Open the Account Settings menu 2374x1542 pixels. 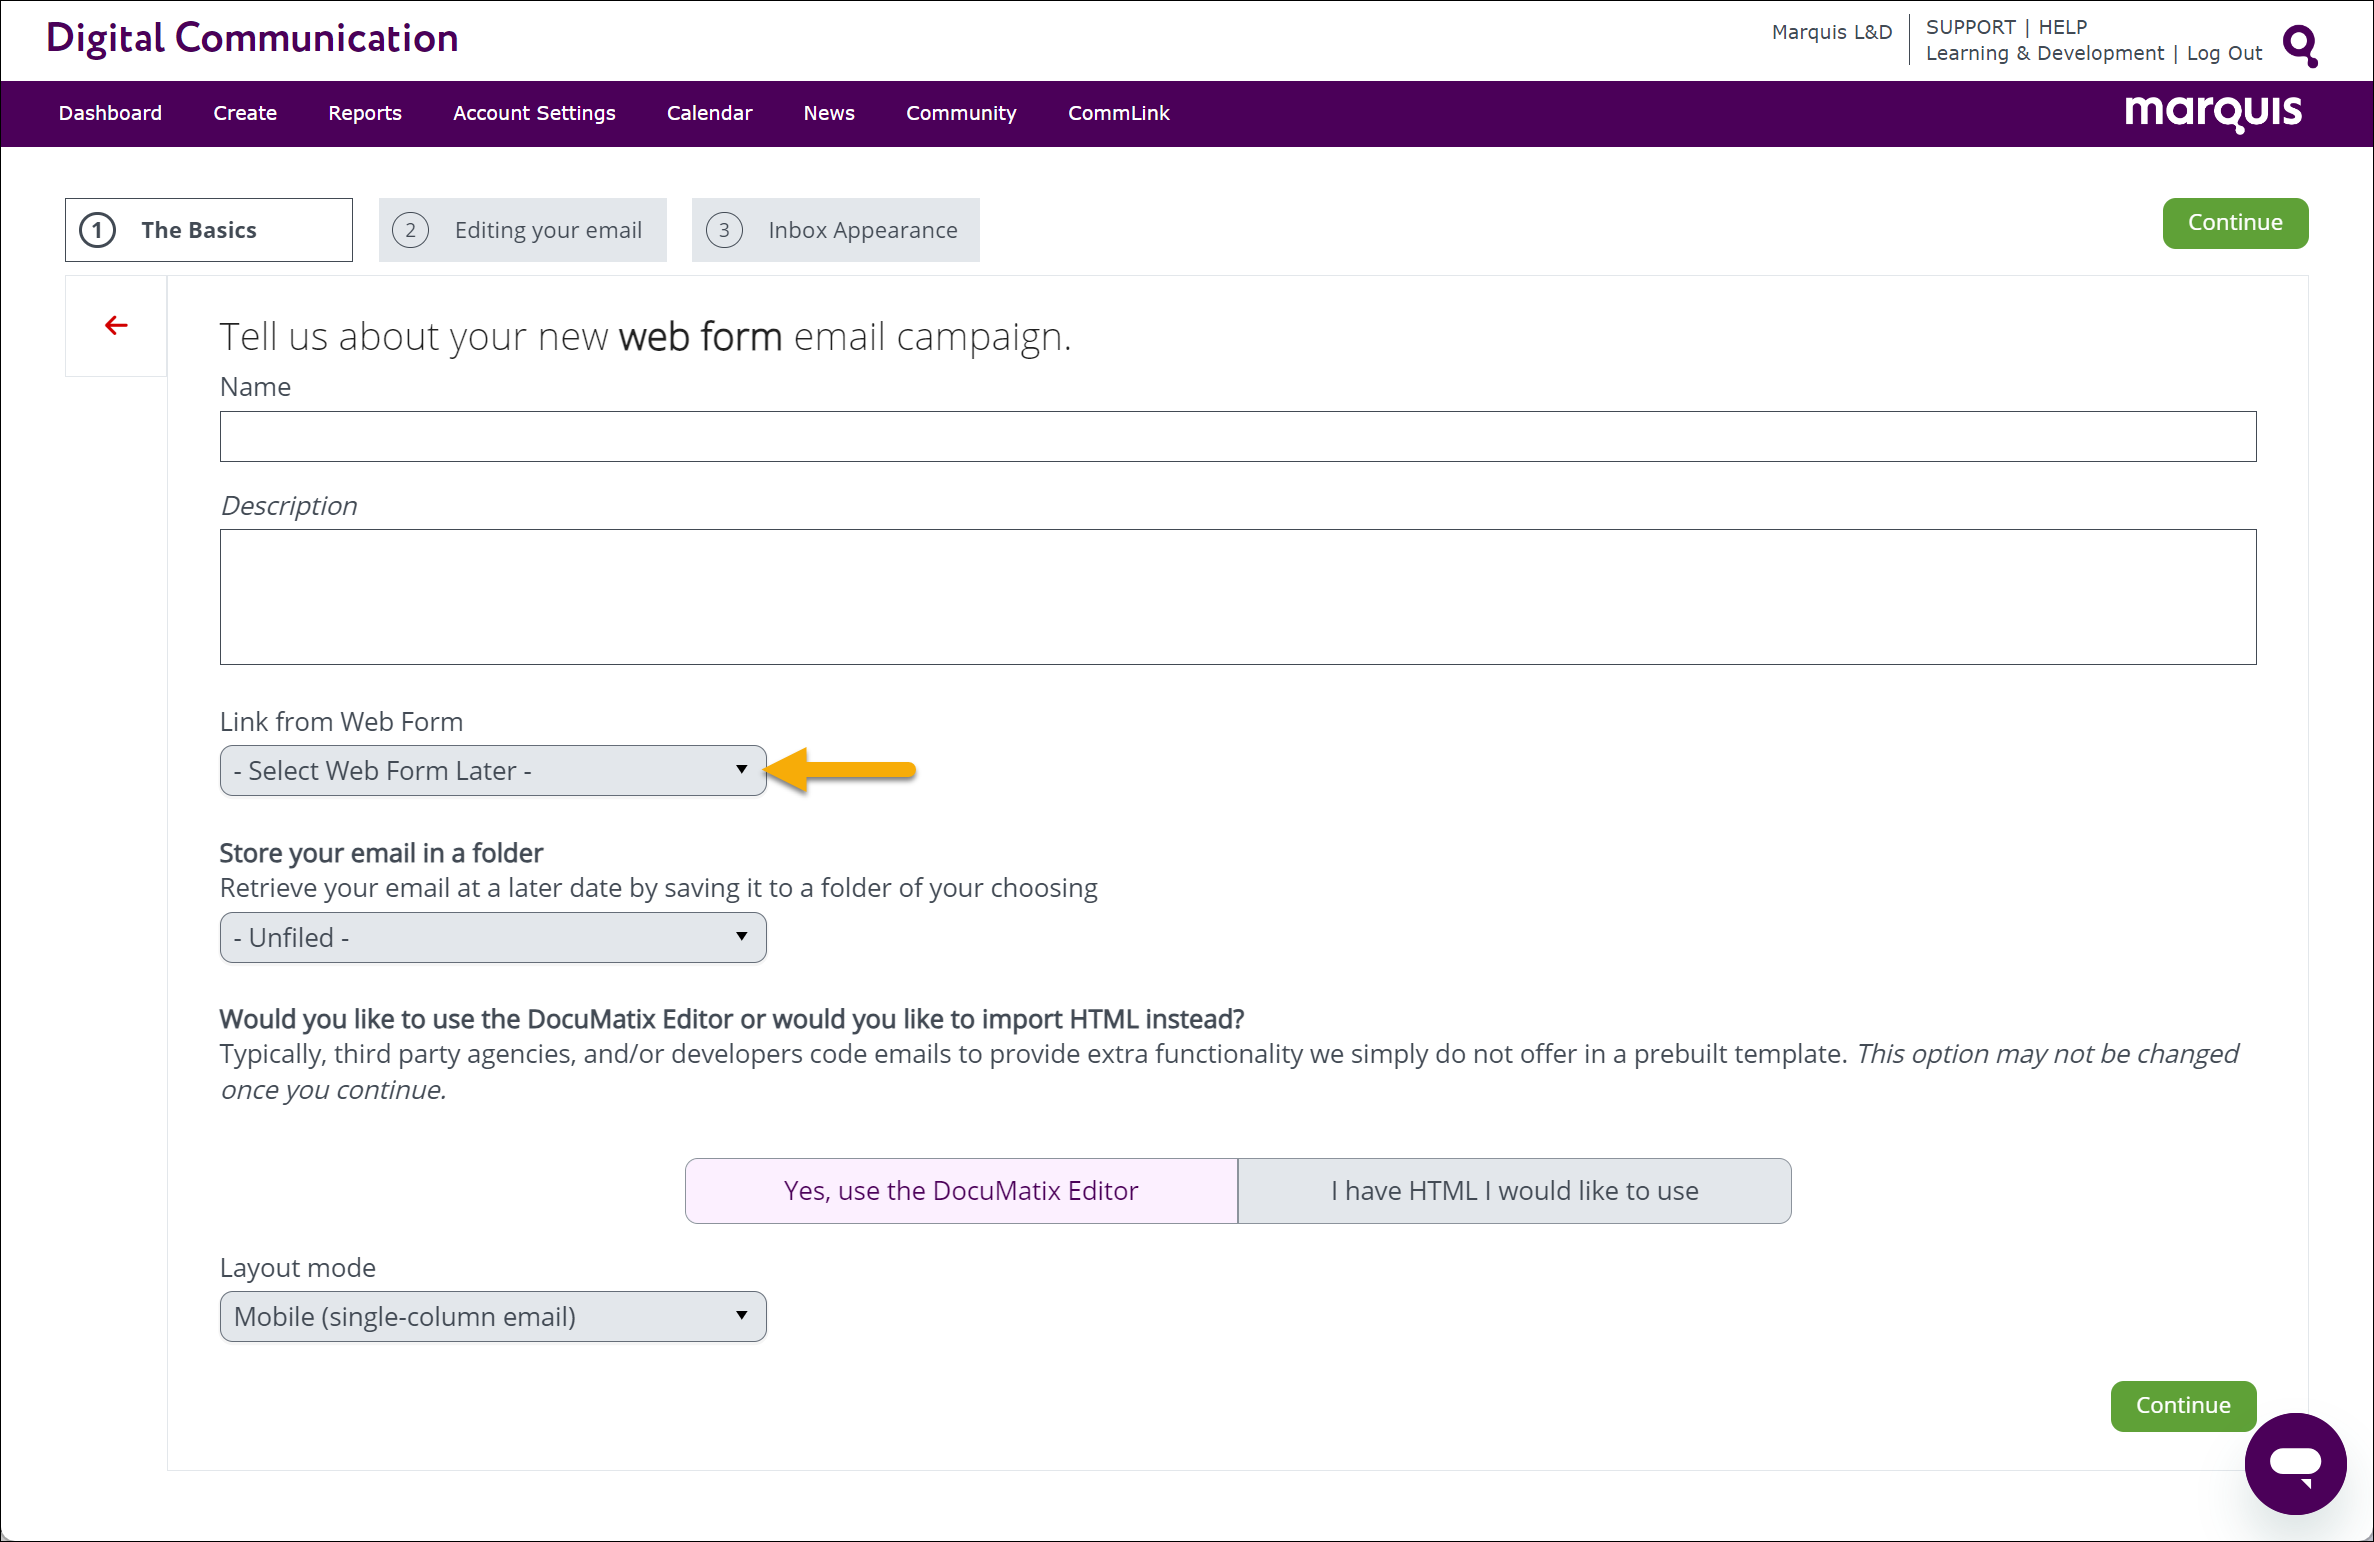534,113
